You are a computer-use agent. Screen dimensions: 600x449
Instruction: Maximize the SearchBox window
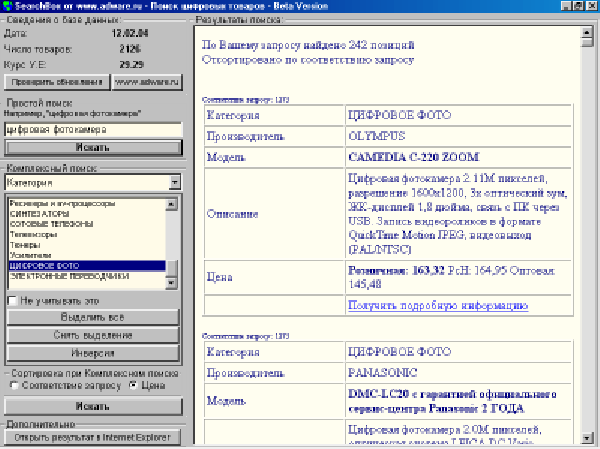[578, 6]
